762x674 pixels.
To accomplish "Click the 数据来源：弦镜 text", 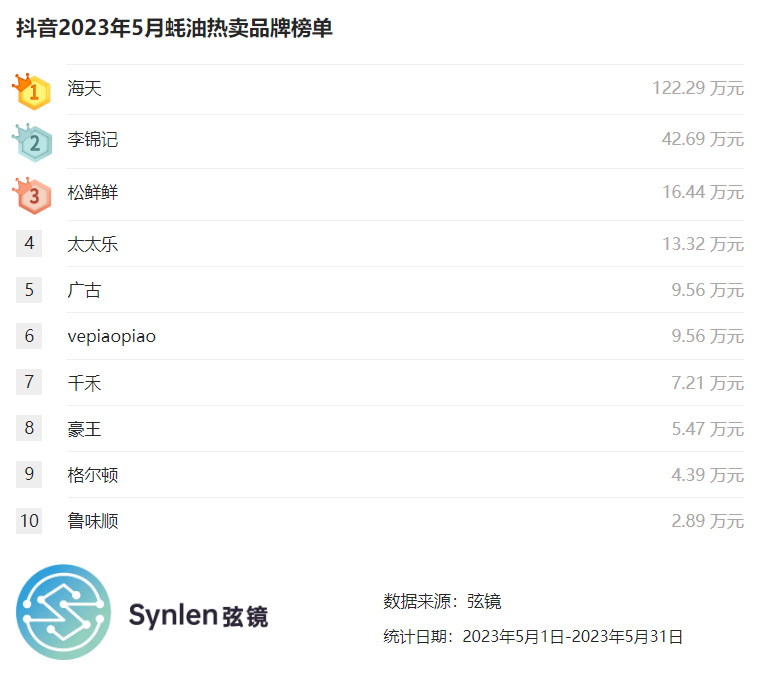I will point(442,602).
